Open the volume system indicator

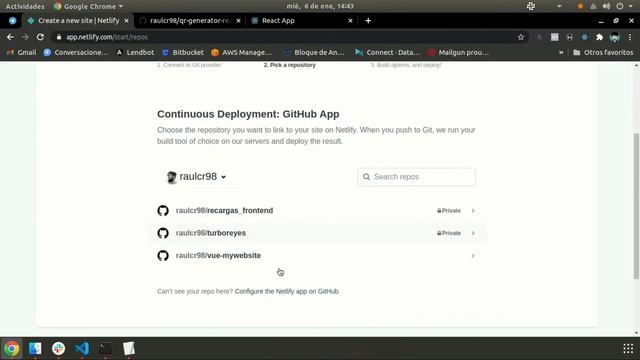click(x=607, y=6)
